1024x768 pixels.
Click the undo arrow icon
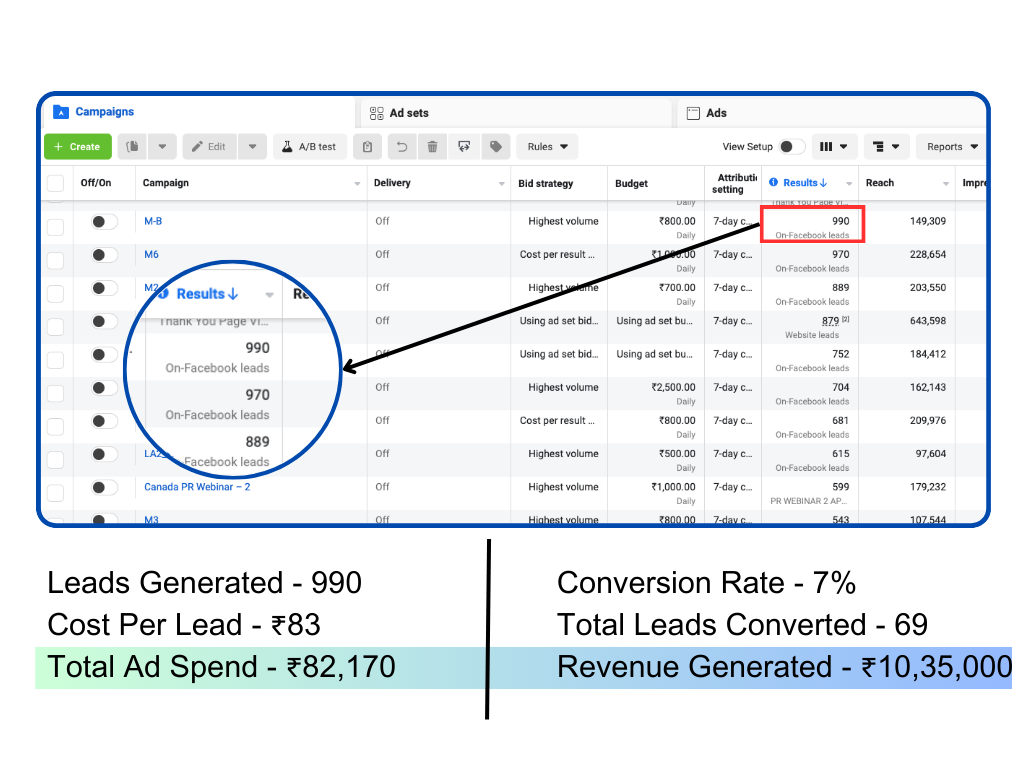(402, 147)
